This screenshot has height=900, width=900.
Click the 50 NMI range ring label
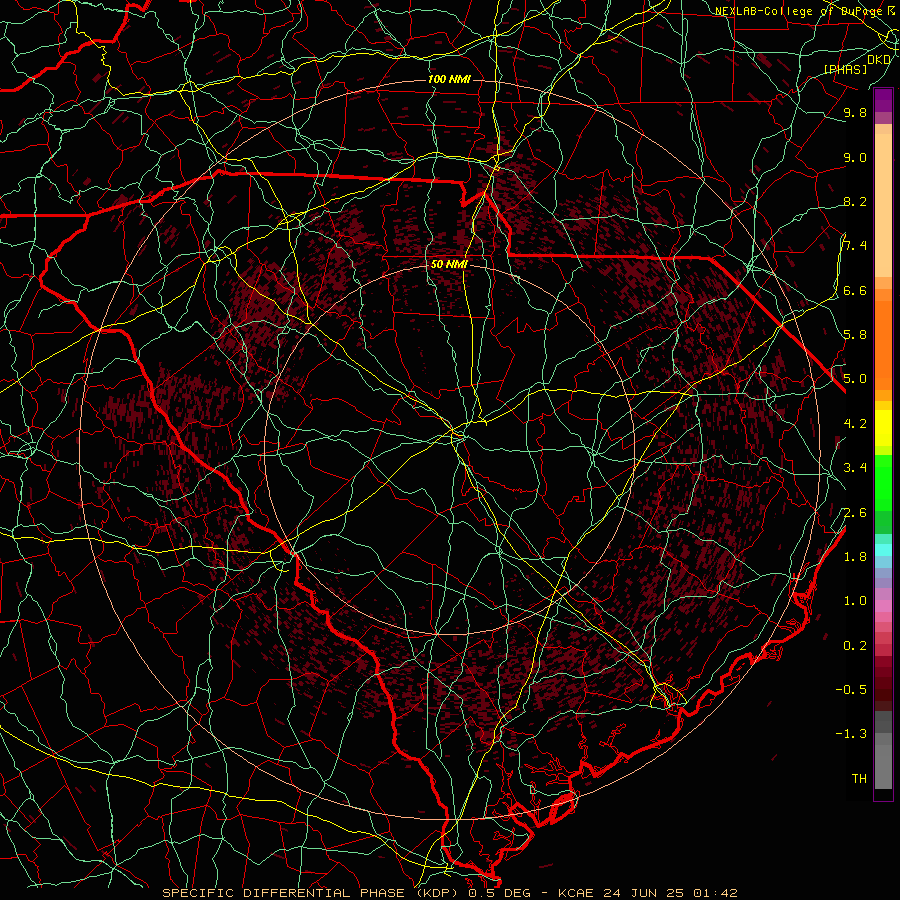click(x=449, y=264)
